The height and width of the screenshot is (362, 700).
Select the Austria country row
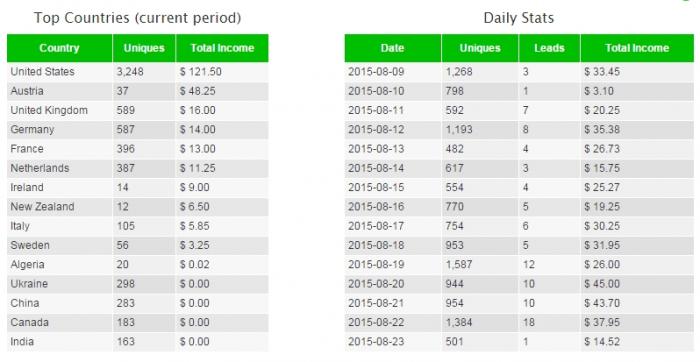pos(138,91)
